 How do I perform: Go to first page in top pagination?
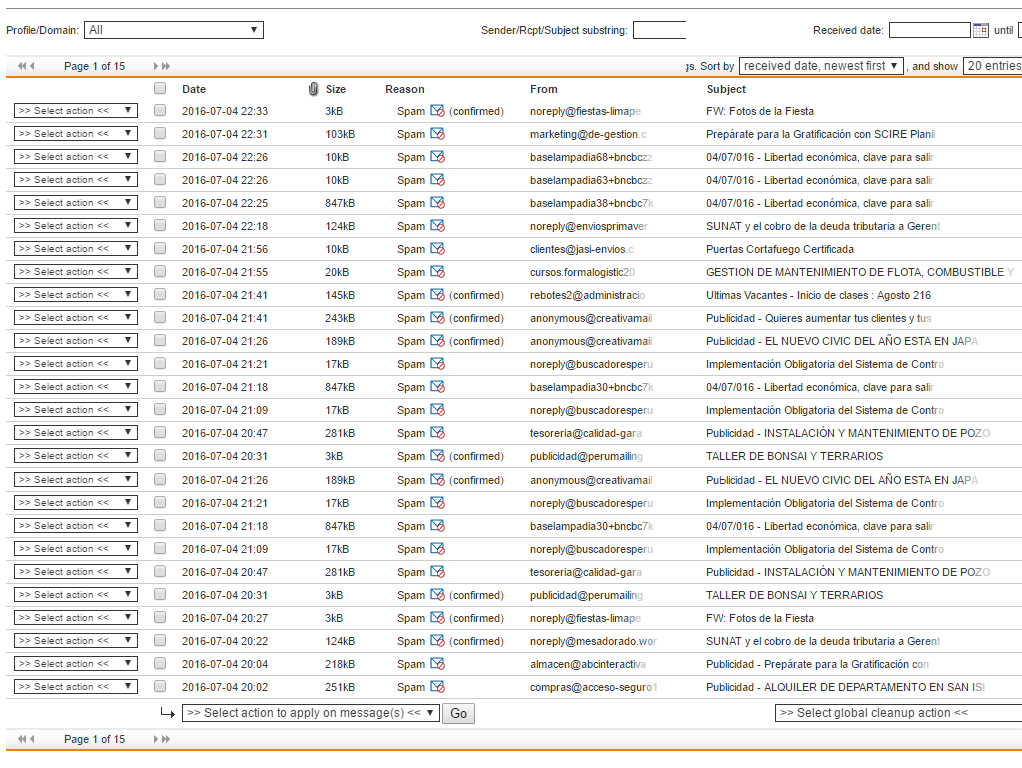click(x=21, y=66)
